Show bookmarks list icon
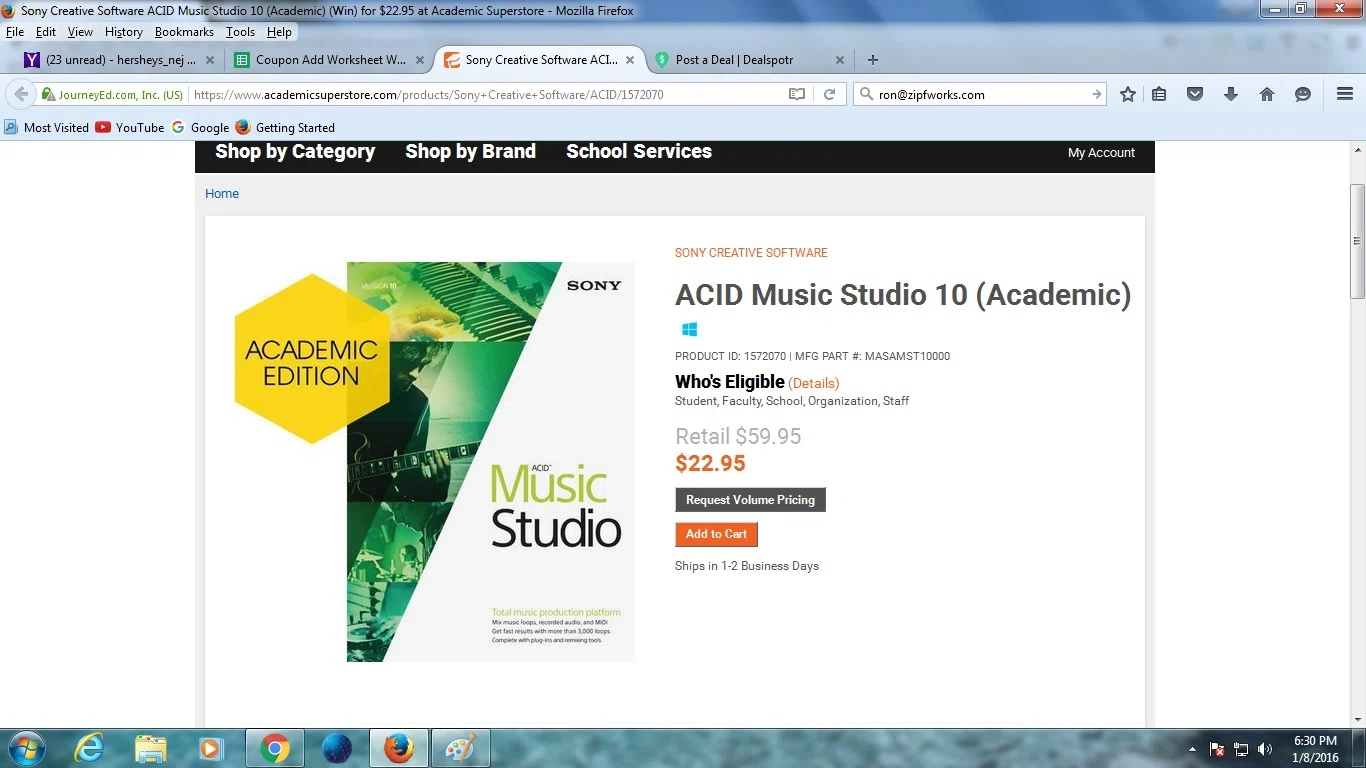 click(x=1159, y=94)
